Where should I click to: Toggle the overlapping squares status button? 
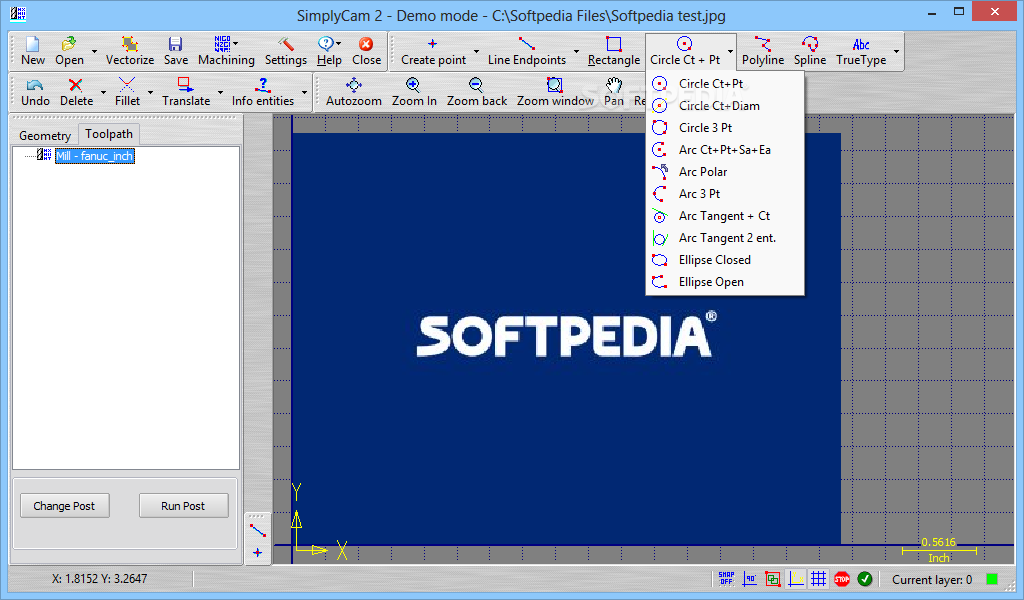(x=773, y=578)
